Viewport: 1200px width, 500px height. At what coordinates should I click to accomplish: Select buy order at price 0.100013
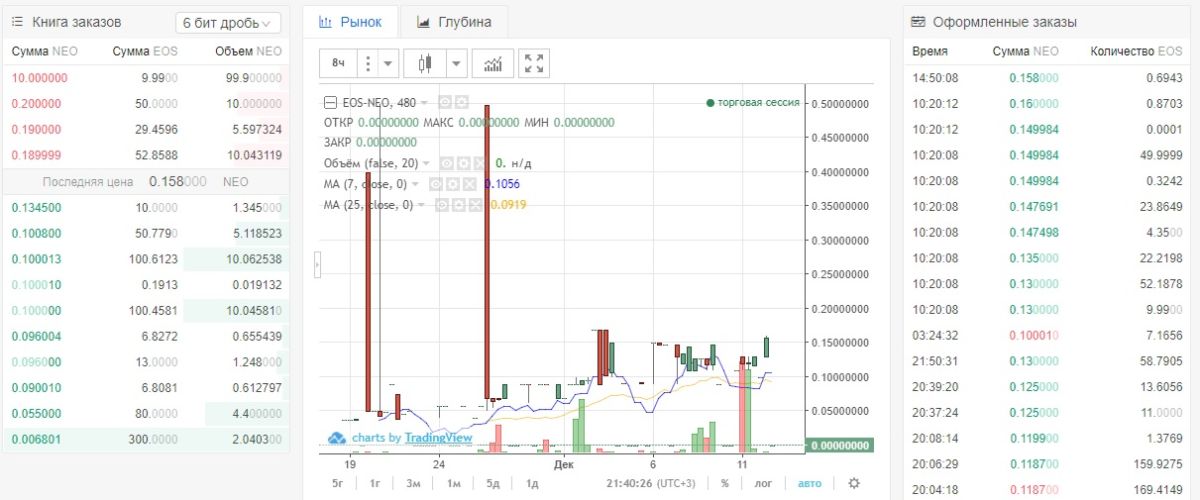[x=146, y=259]
